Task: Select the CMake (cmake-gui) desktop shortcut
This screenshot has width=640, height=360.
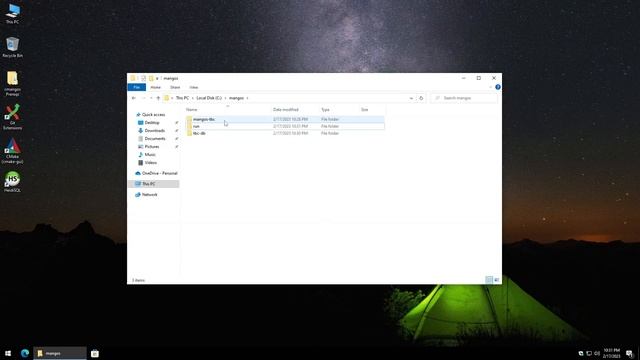Action: (x=12, y=151)
